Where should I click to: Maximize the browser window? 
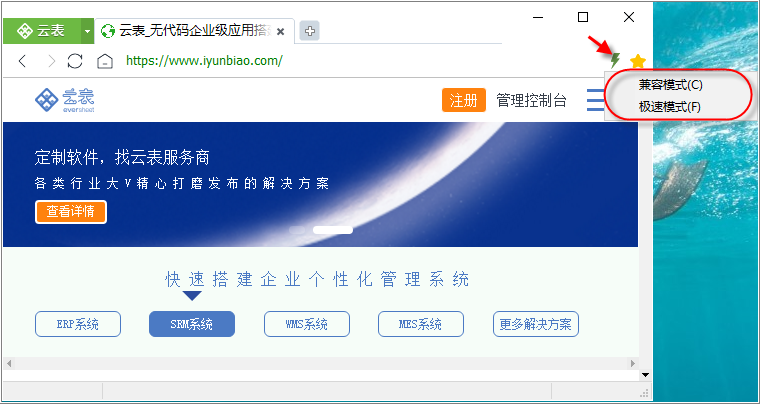click(583, 17)
